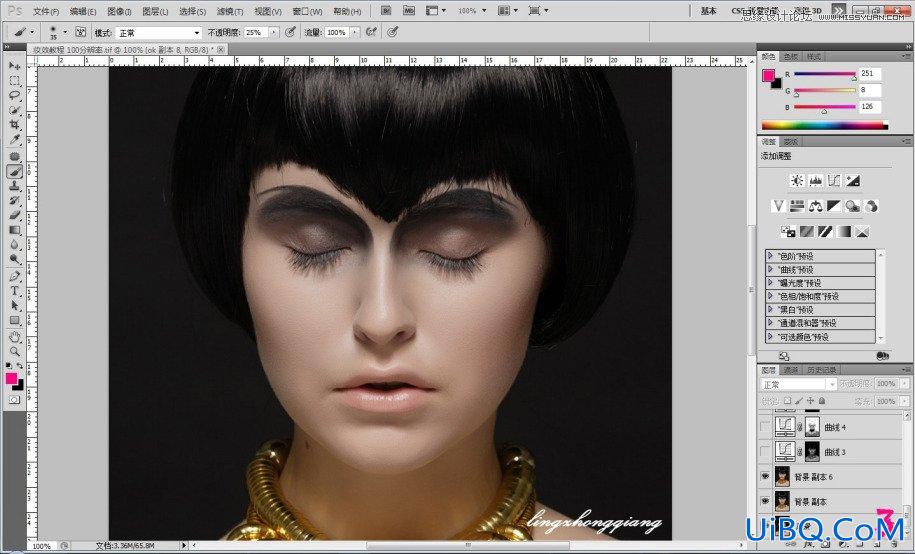Click the R channel slider
915x554 pixels.
(825, 74)
